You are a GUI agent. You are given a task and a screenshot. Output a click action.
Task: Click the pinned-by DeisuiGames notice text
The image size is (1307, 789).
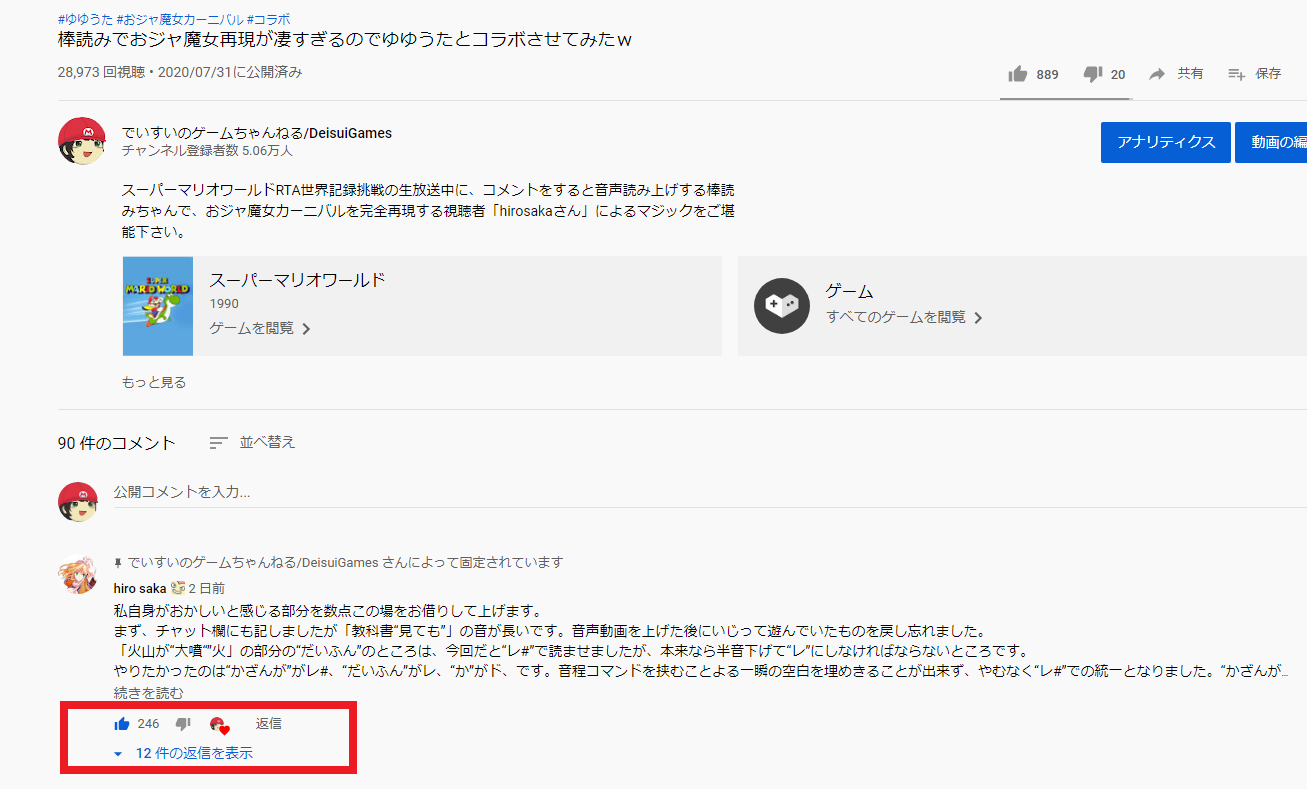click(x=338, y=562)
